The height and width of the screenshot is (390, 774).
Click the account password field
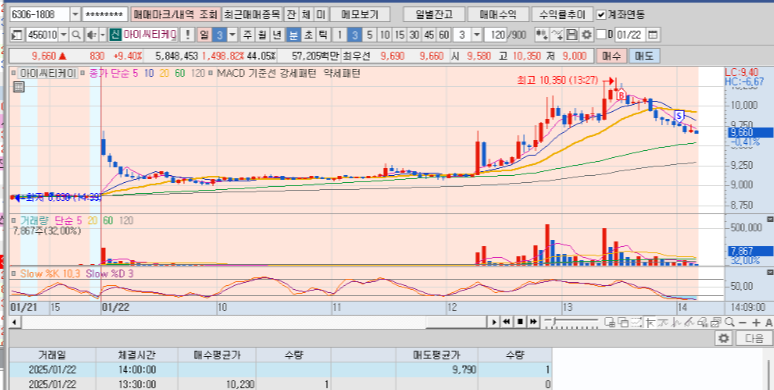coord(105,15)
